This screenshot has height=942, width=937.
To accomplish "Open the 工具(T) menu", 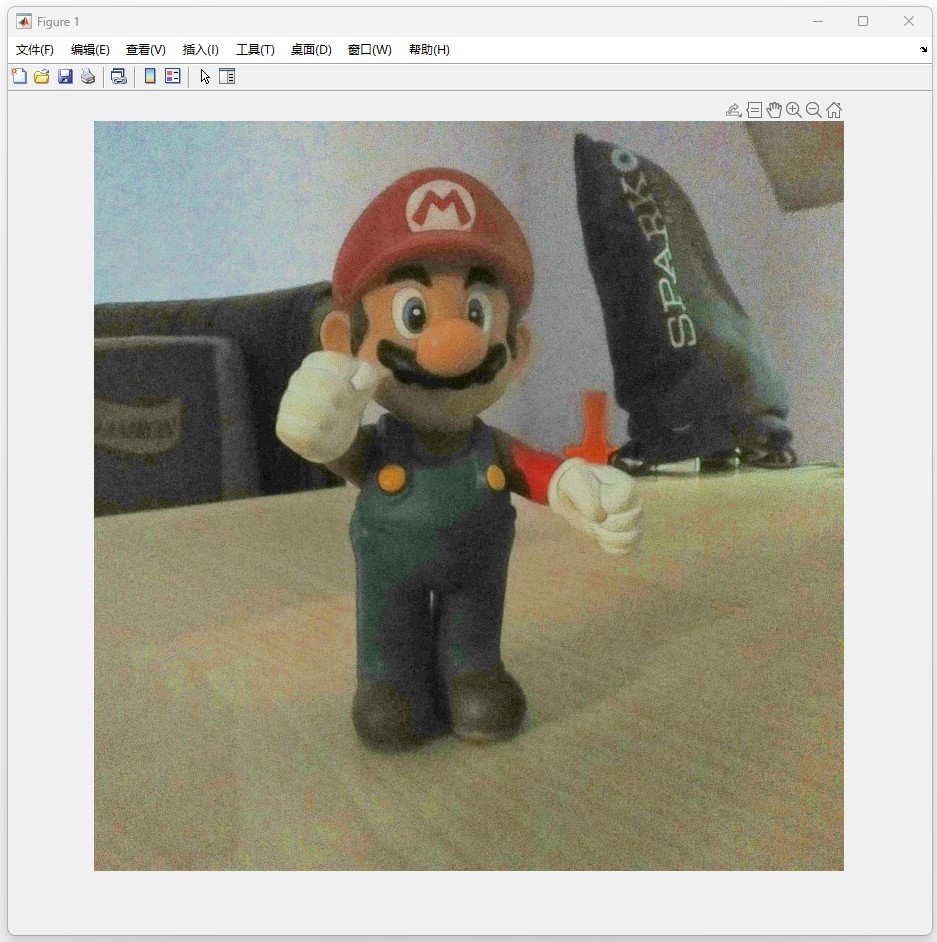I will click(x=255, y=50).
